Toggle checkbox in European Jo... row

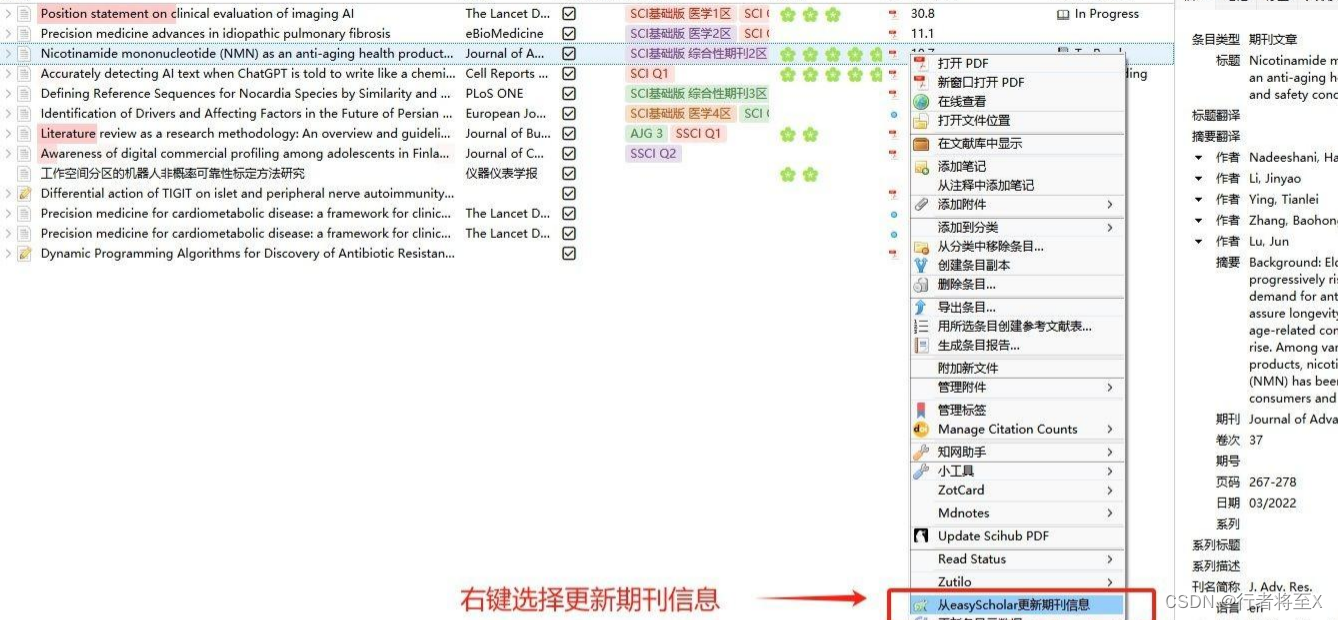[569, 114]
